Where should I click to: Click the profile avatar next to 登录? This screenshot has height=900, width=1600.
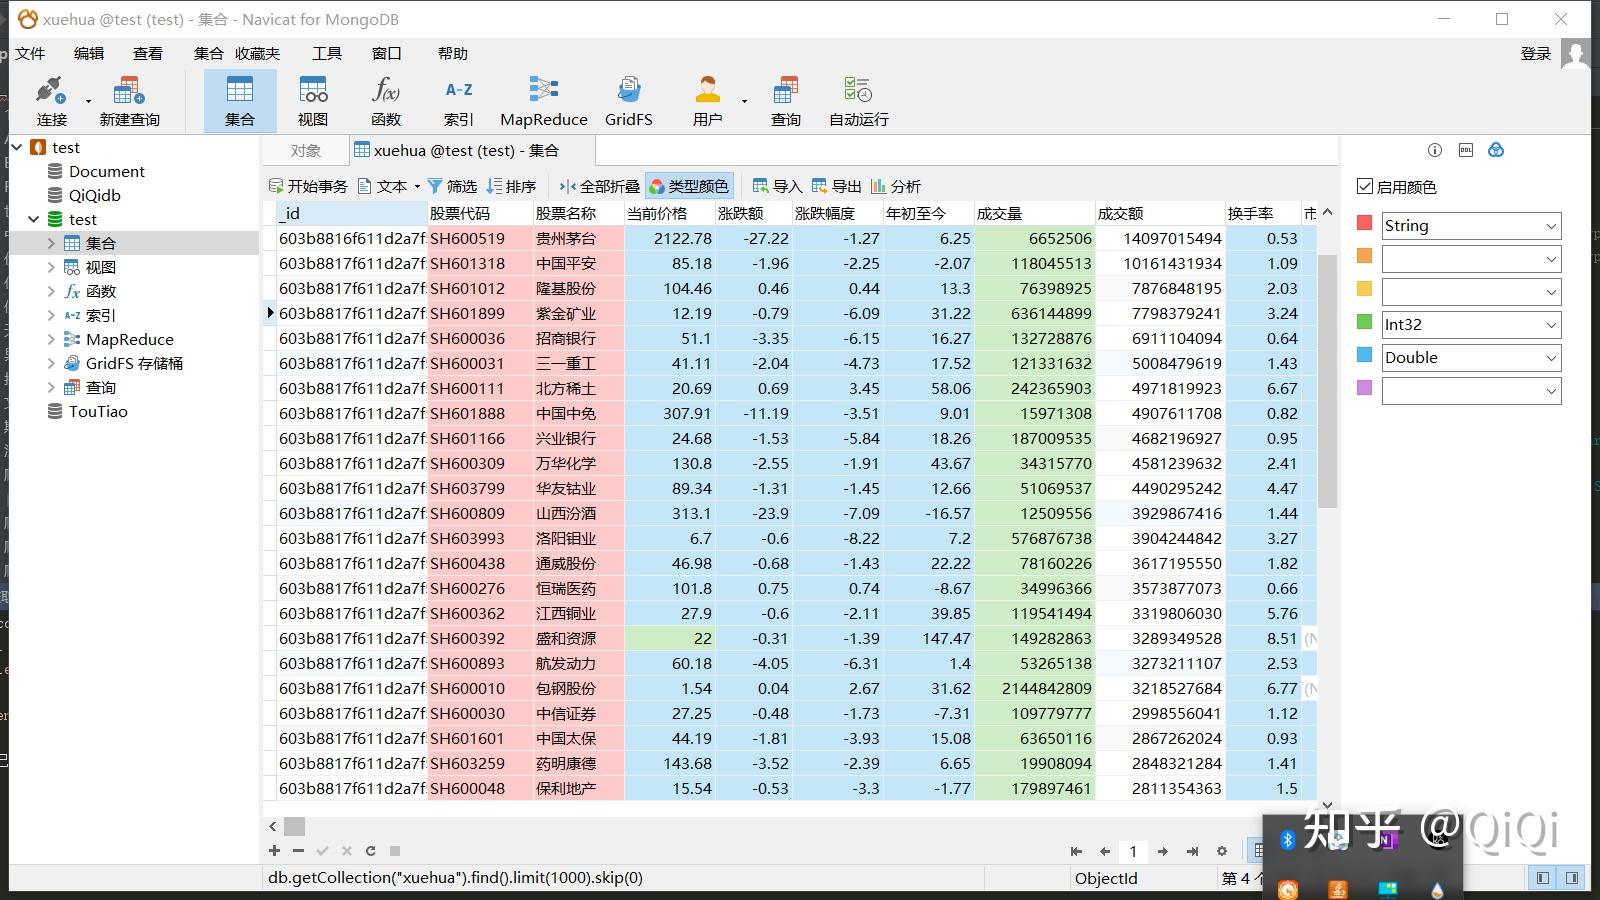point(1575,54)
